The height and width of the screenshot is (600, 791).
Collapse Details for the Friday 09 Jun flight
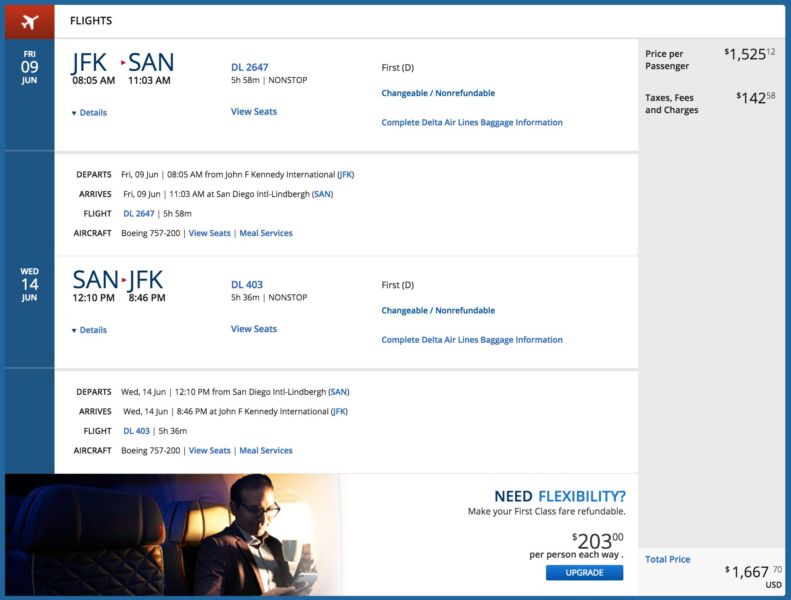tap(89, 113)
